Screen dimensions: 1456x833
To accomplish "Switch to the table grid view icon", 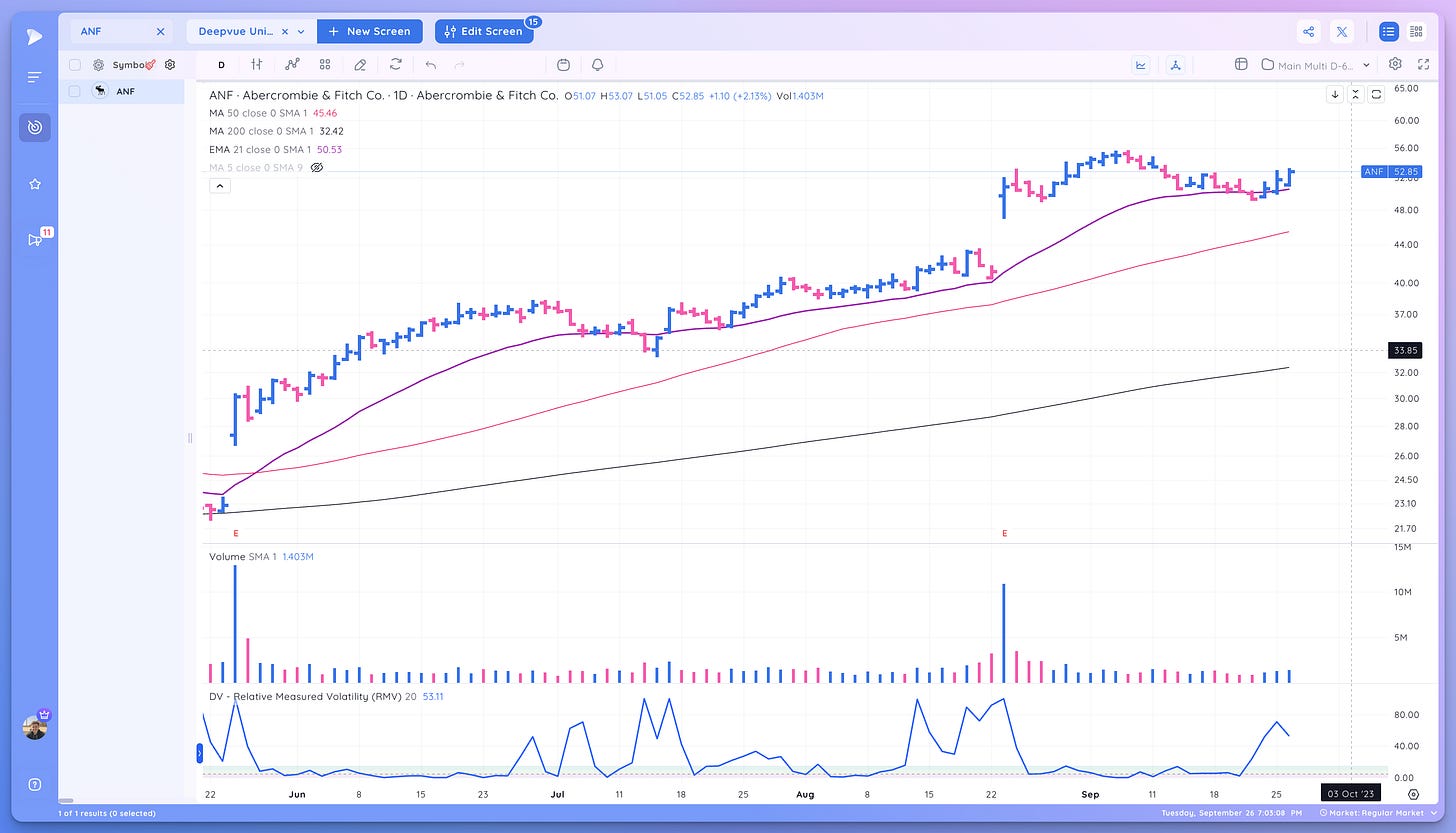I will 1416,32.
